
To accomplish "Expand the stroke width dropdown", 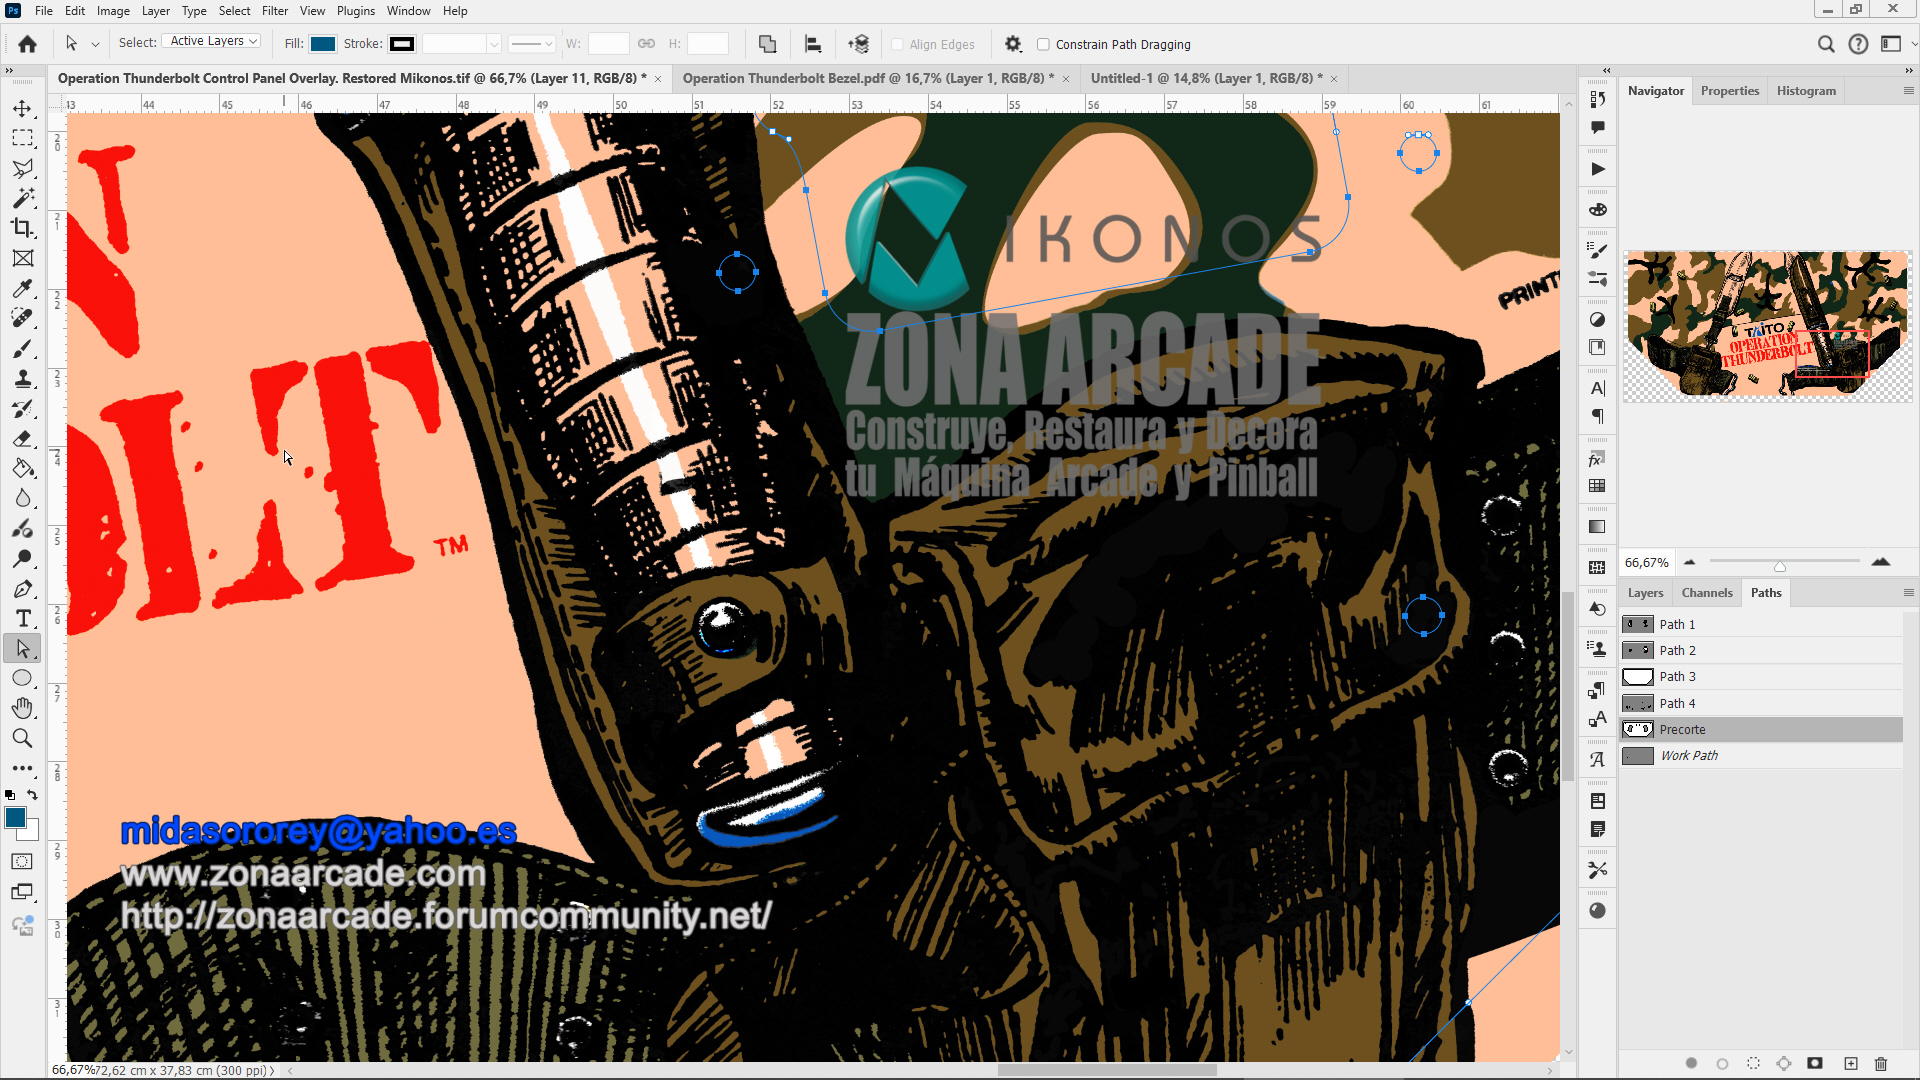I will tap(493, 44).
